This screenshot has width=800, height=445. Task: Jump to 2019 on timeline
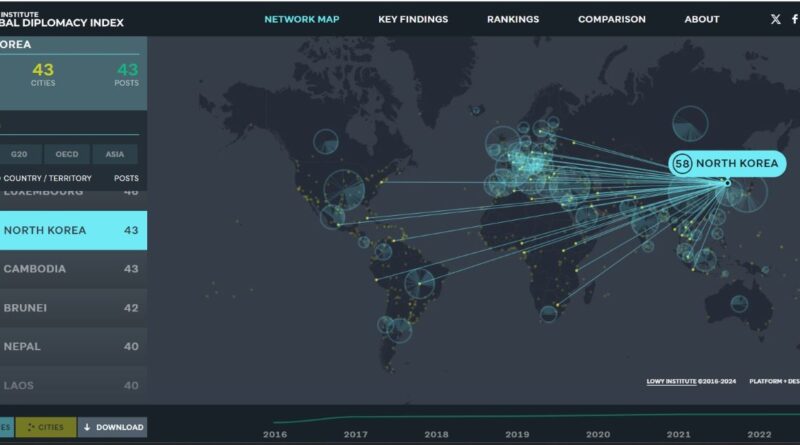pyautogui.click(x=517, y=434)
